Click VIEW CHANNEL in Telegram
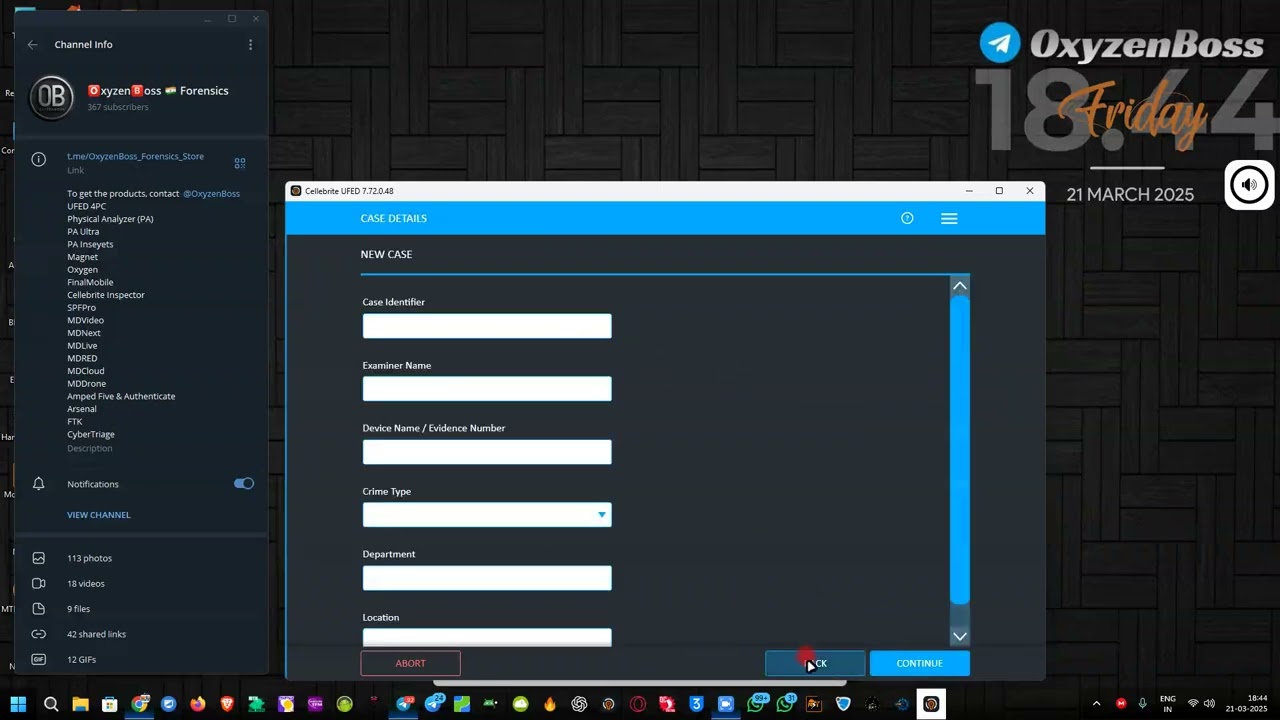The height and width of the screenshot is (720, 1280). tap(99, 515)
